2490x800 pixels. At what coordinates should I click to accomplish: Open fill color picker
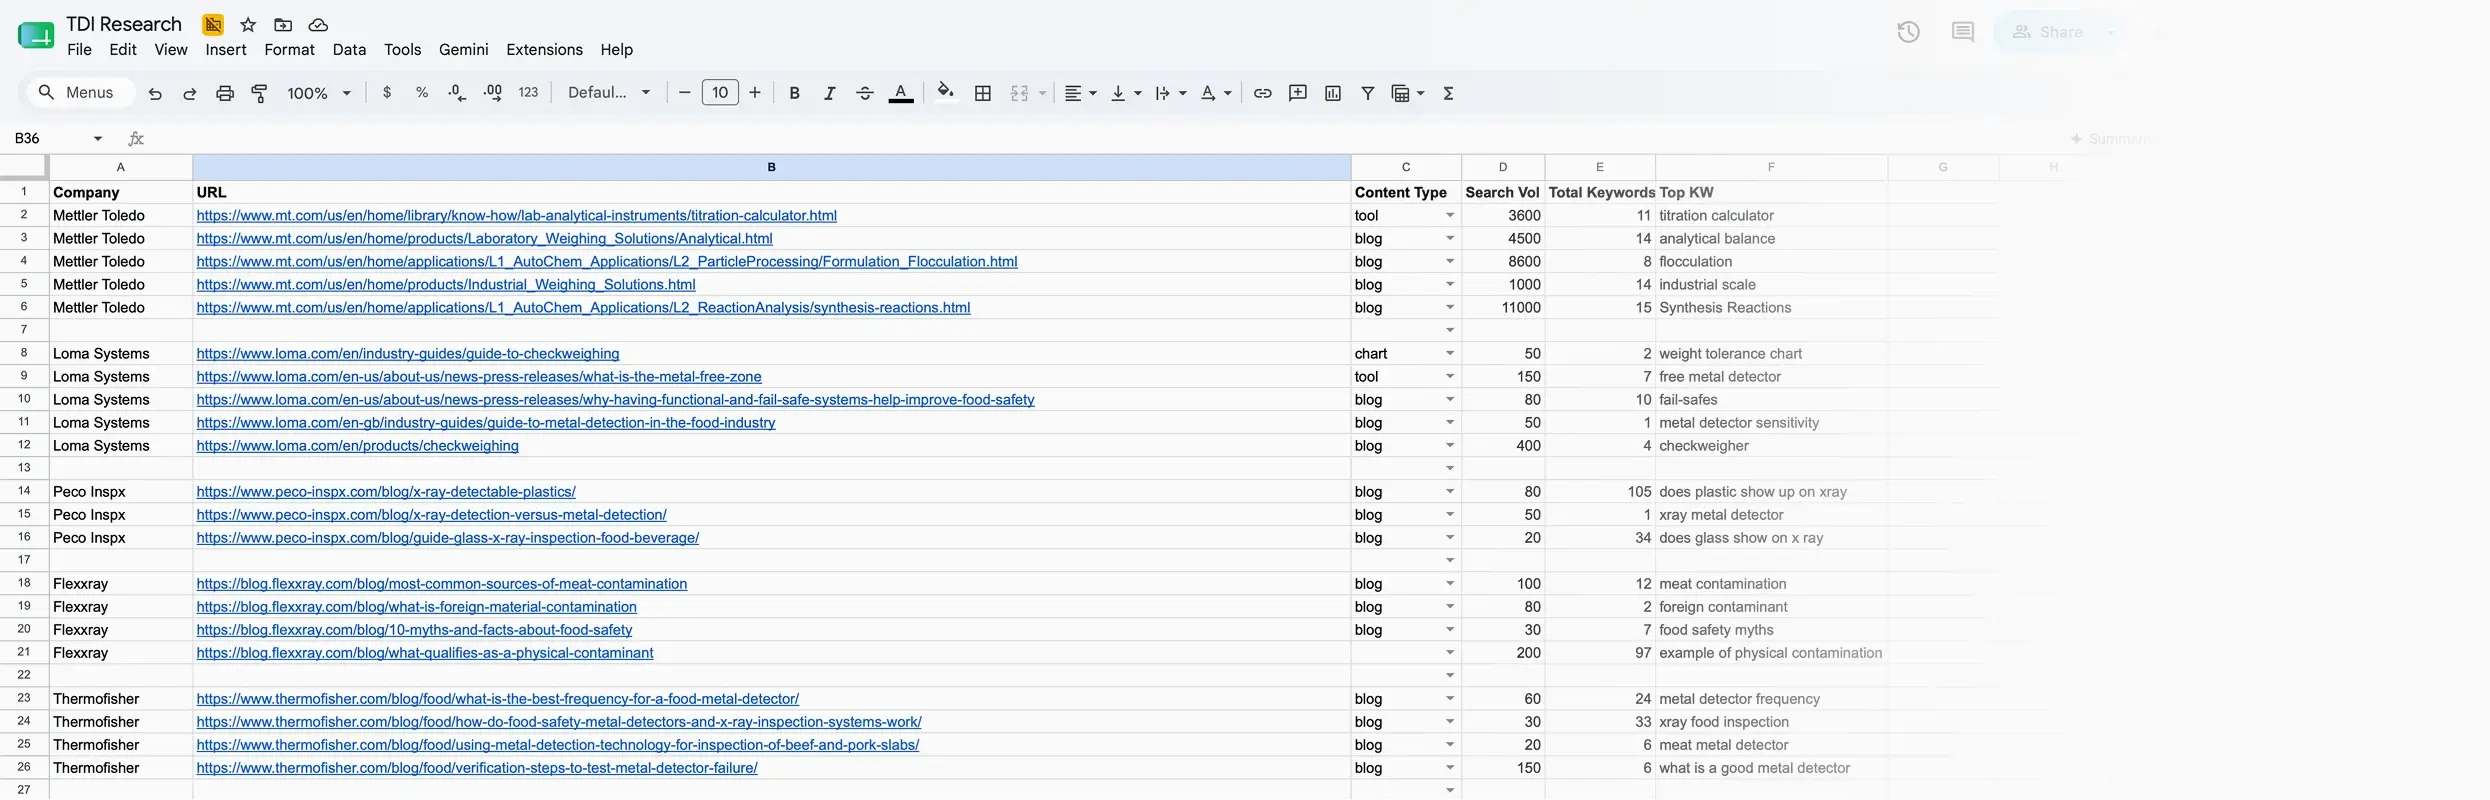(945, 93)
